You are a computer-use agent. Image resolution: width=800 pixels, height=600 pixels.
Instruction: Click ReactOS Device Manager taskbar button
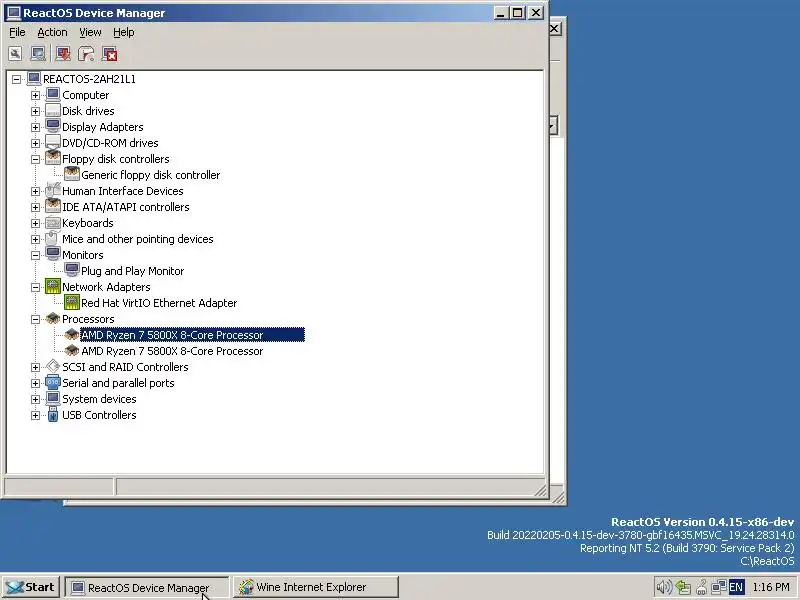(x=146, y=587)
